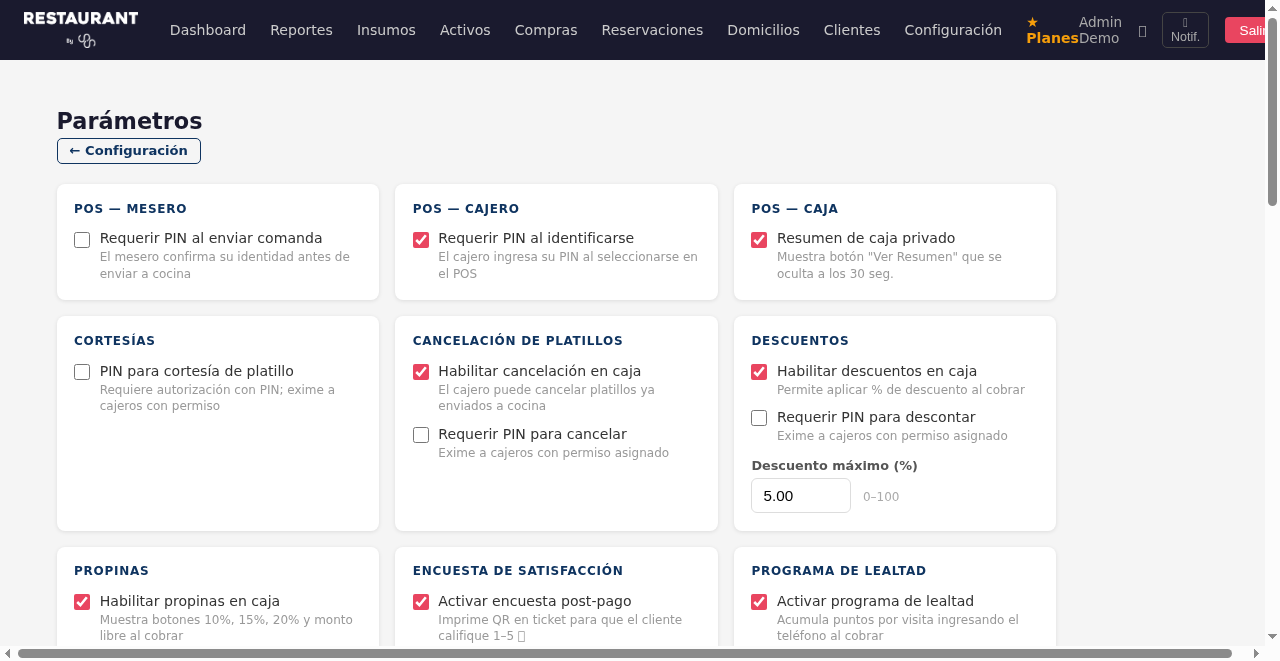Viewport: 1280px width, 661px height.
Task: Go to the Reservaciones section
Action: 652,30
